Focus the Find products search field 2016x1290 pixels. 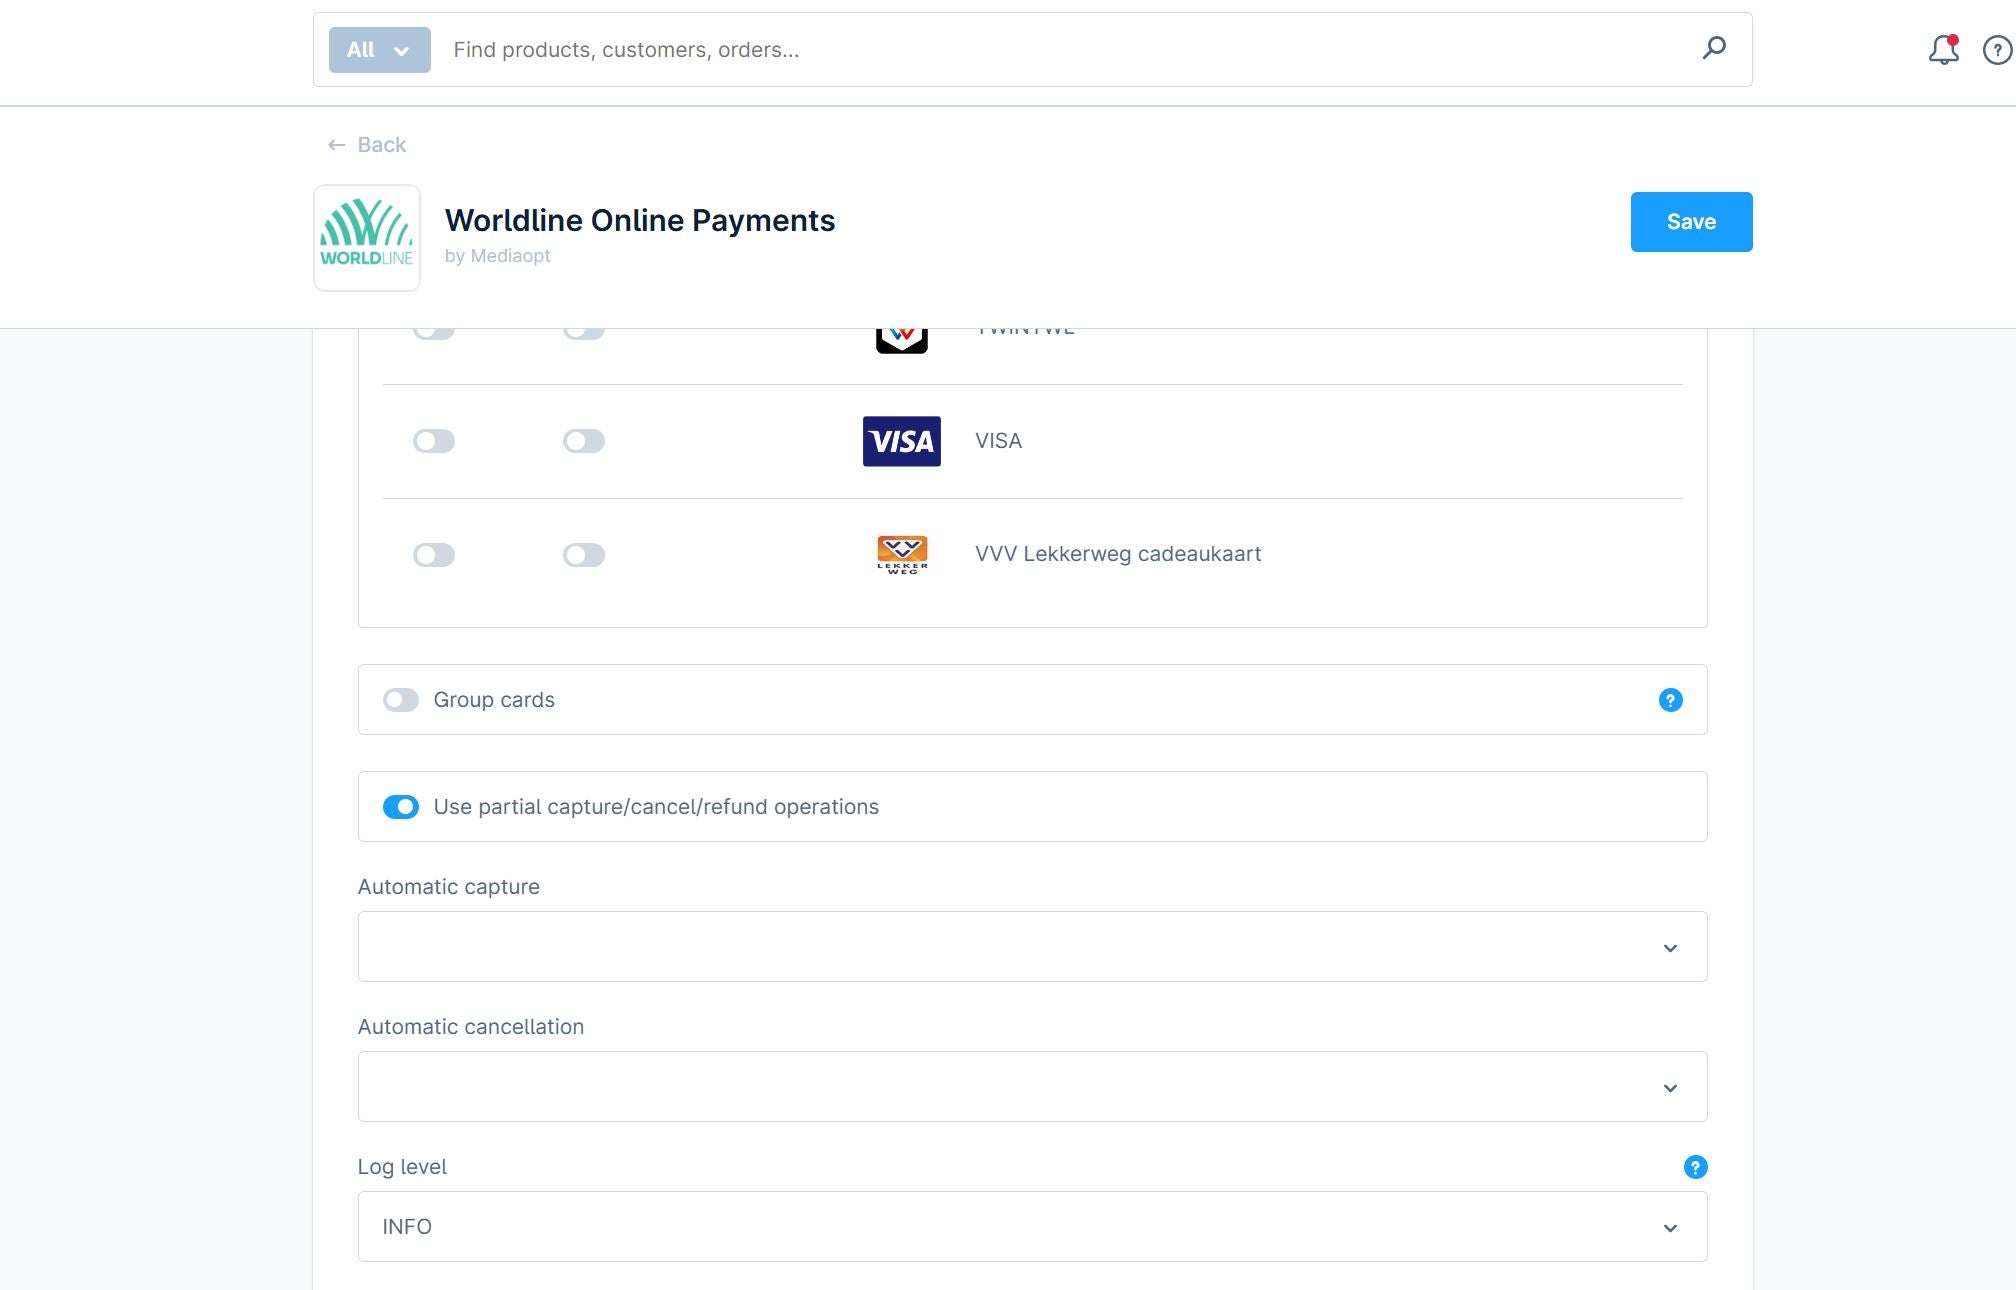[x=1060, y=50]
